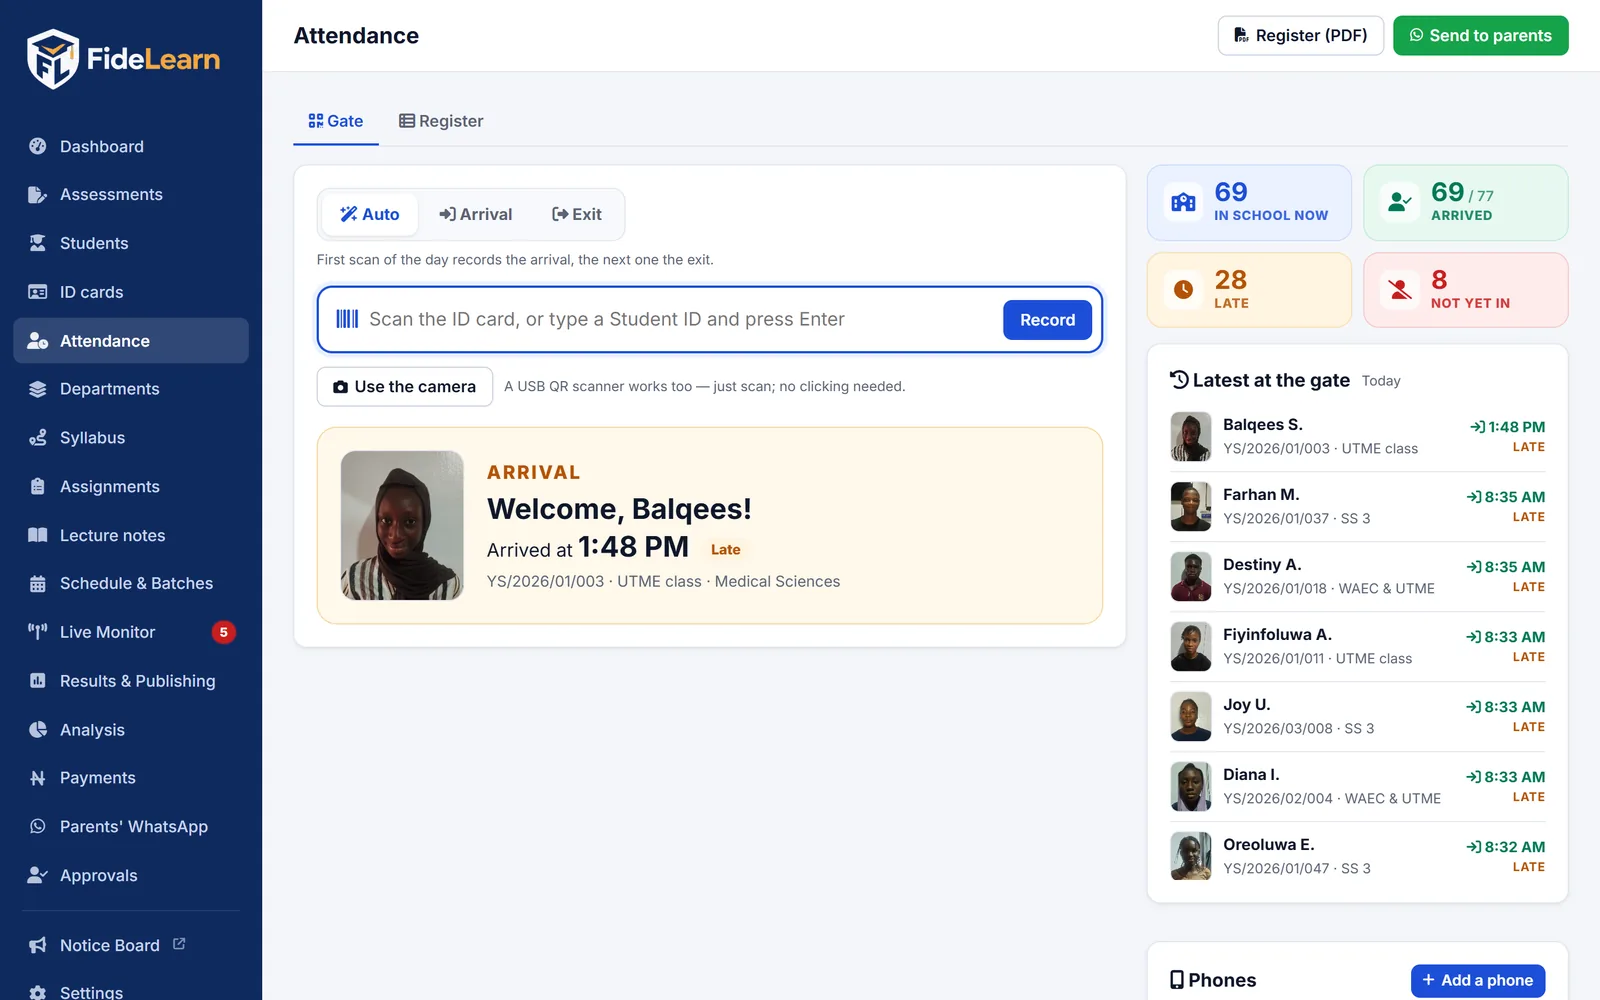Open Assignments in the sidebar
This screenshot has height=1000, width=1600.
tap(131, 487)
